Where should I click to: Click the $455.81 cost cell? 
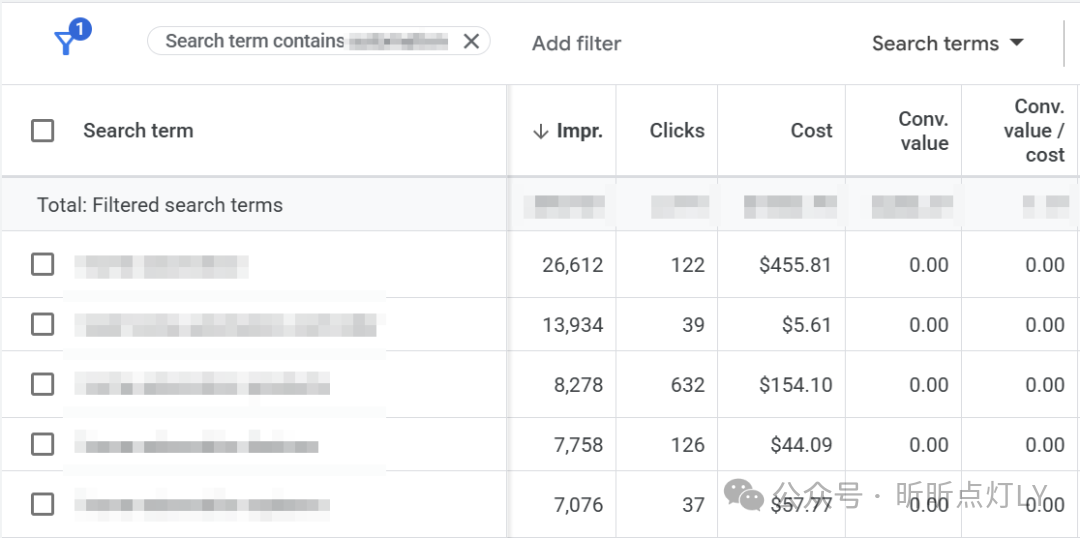[x=794, y=265]
